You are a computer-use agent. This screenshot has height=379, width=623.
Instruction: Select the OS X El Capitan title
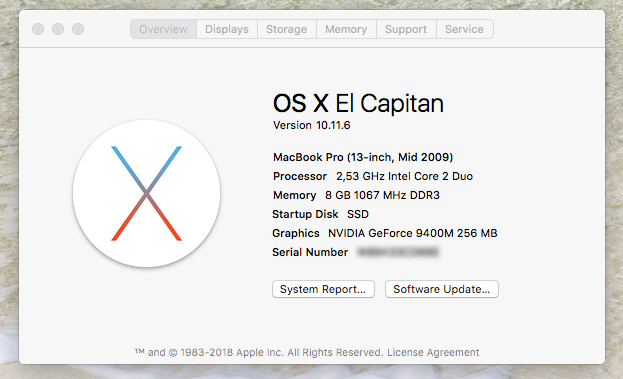358,103
